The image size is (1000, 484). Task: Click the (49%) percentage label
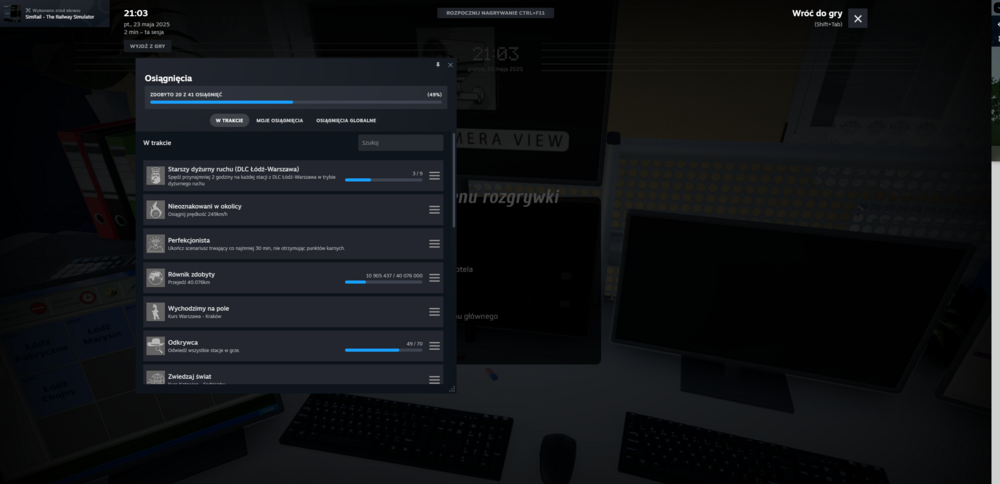click(x=434, y=94)
